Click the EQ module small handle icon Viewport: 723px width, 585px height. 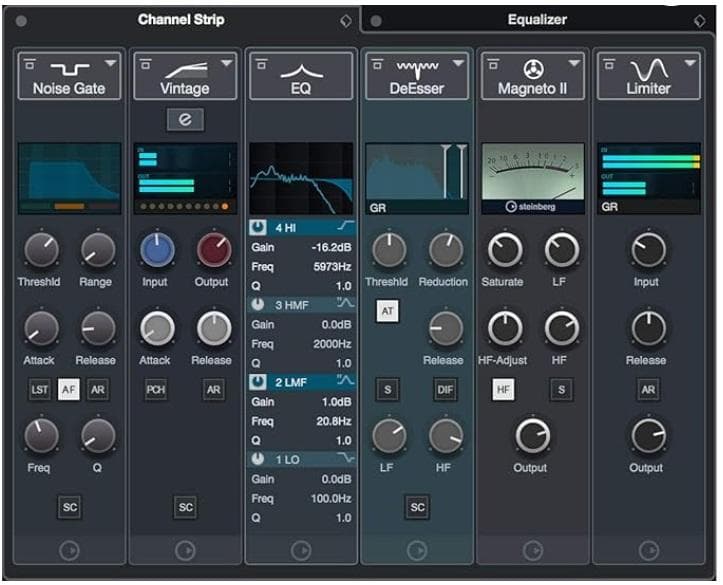(261, 65)
